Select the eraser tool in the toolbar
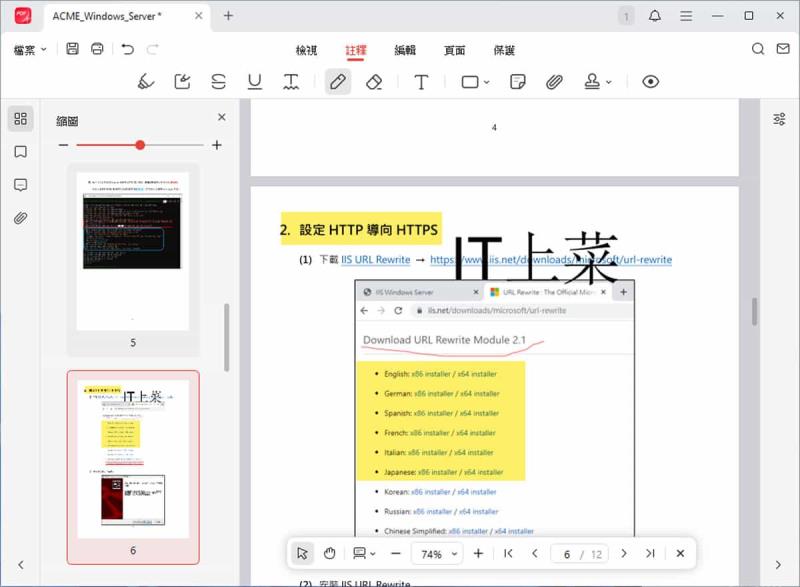Image resolution: width=800 pixels, height=587 pixels. coord(374,81)
